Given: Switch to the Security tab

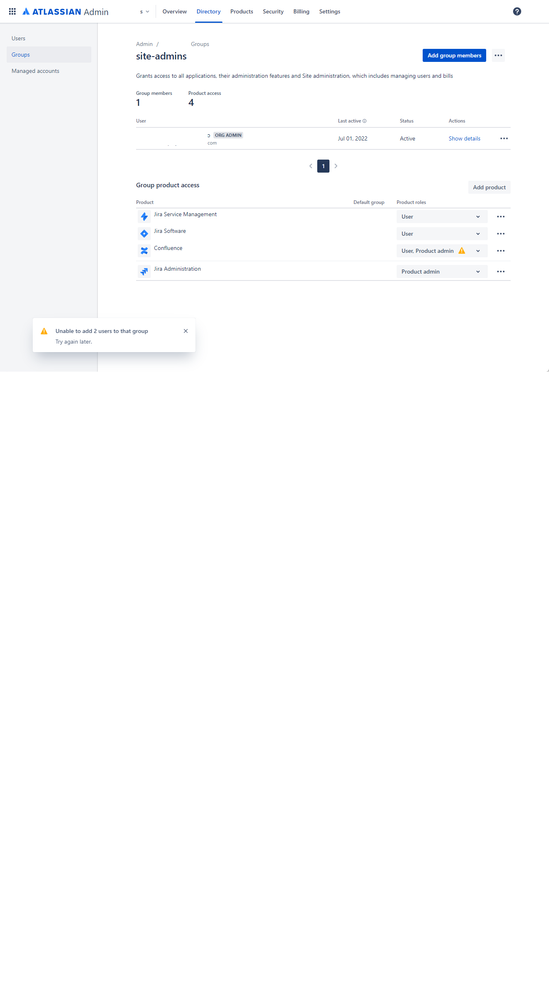Looking at the screenshot, I should click(273, 11).
